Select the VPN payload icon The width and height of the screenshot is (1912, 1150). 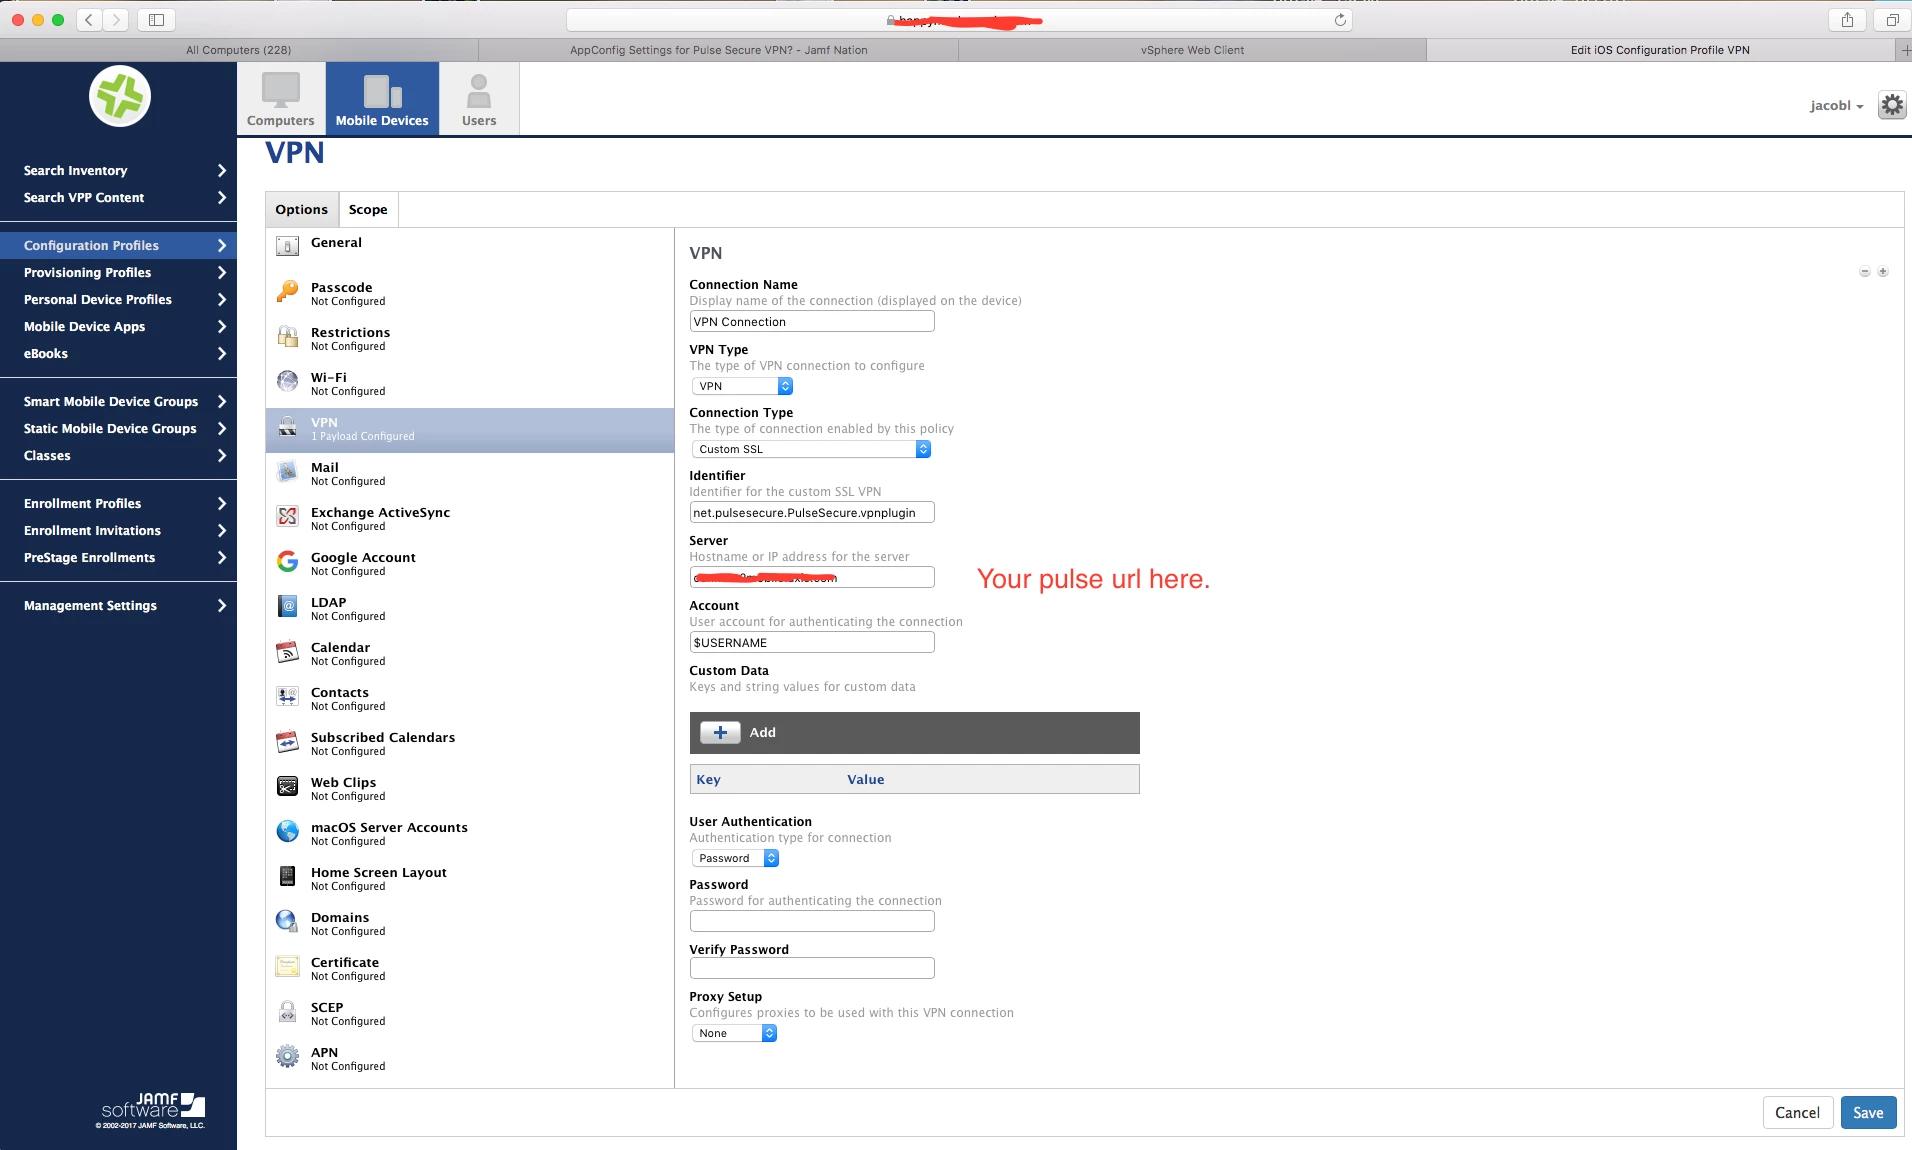288,426
